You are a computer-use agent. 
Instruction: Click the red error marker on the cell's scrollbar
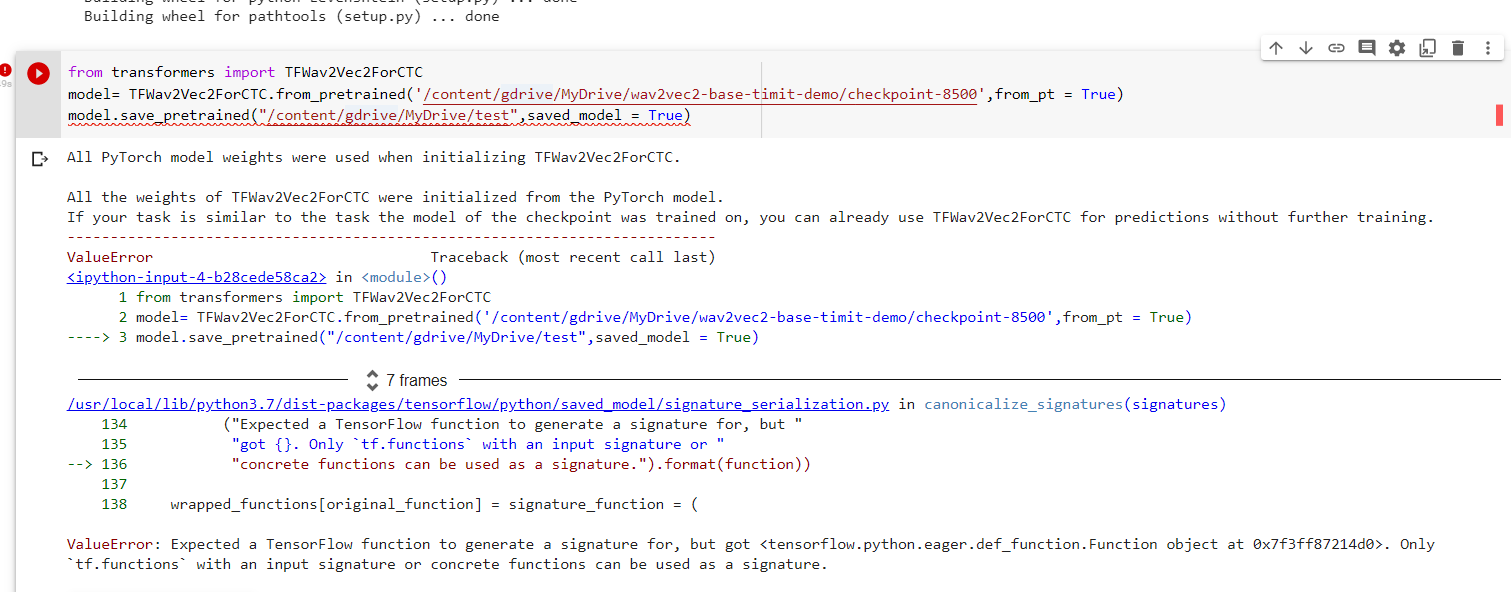[1499, 115]
